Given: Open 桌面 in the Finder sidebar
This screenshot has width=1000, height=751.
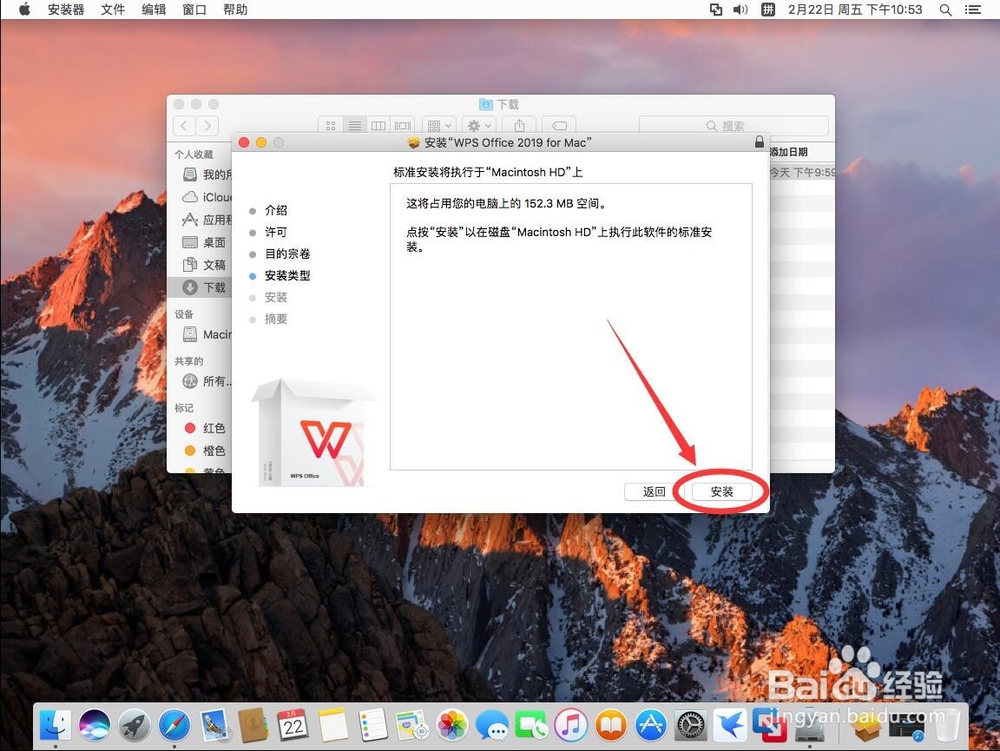Looking at the screenshot, I should (204, 242).
